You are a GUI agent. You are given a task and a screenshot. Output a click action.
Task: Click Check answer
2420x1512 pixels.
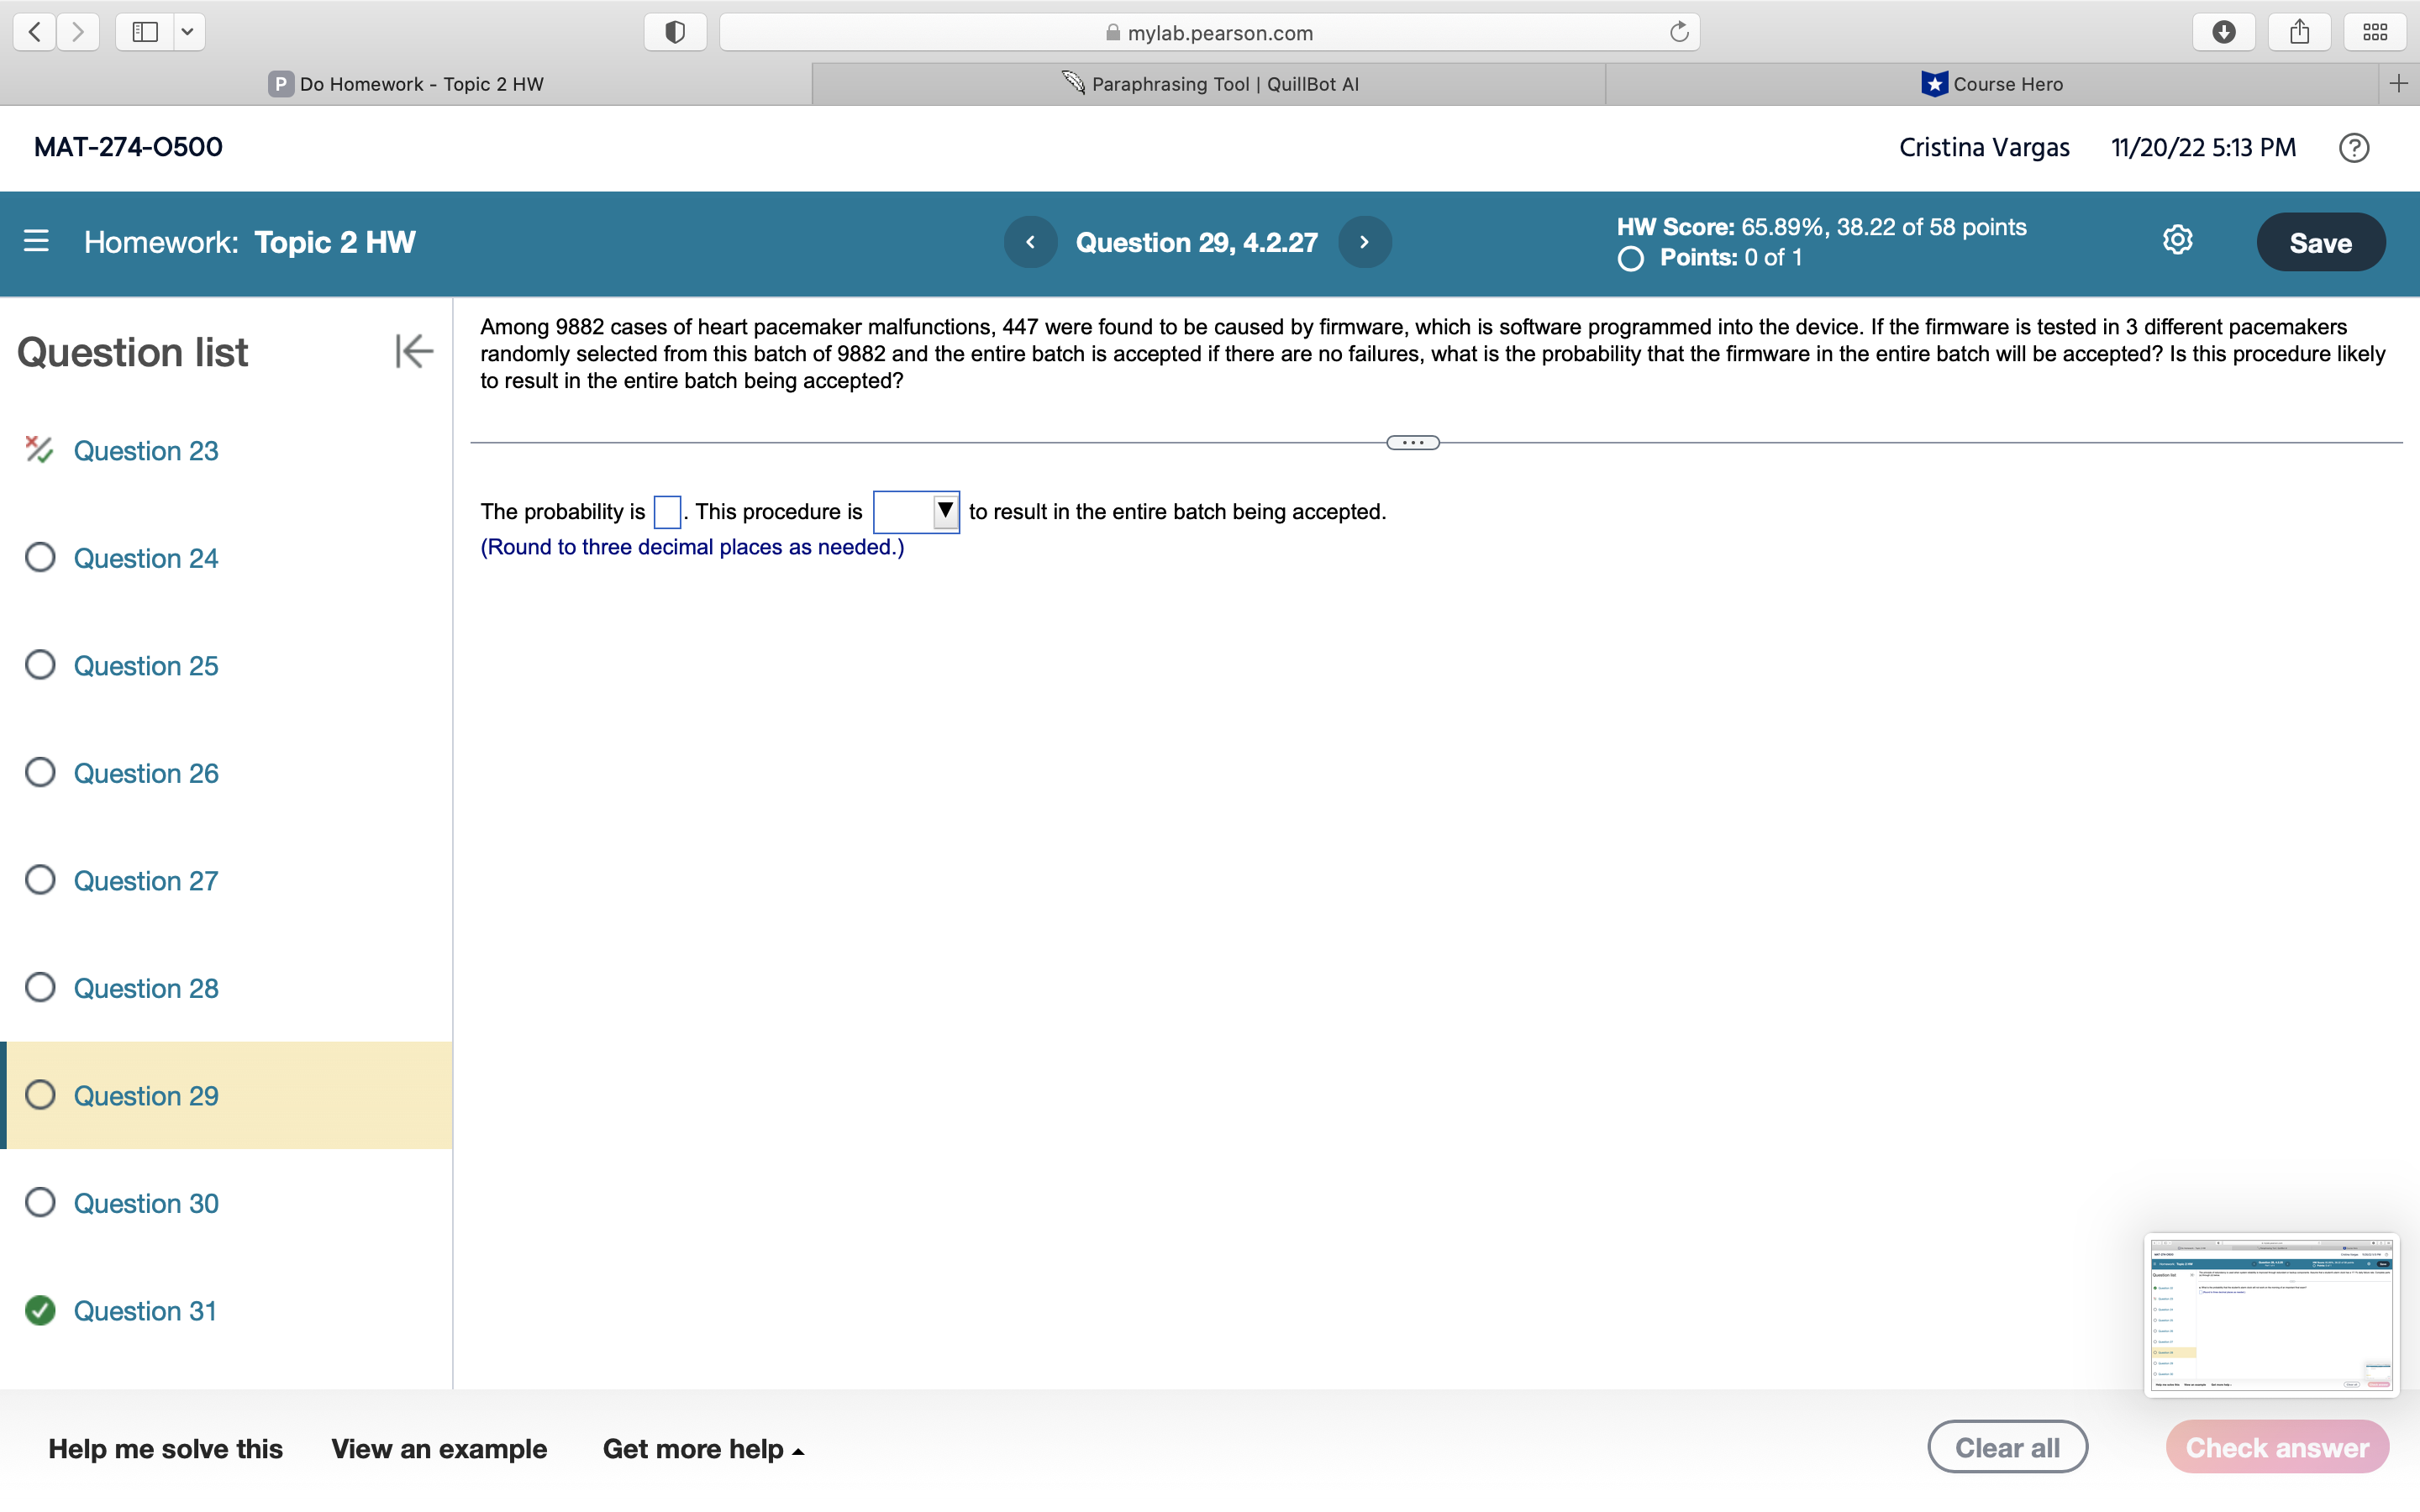point(2276,1446)
